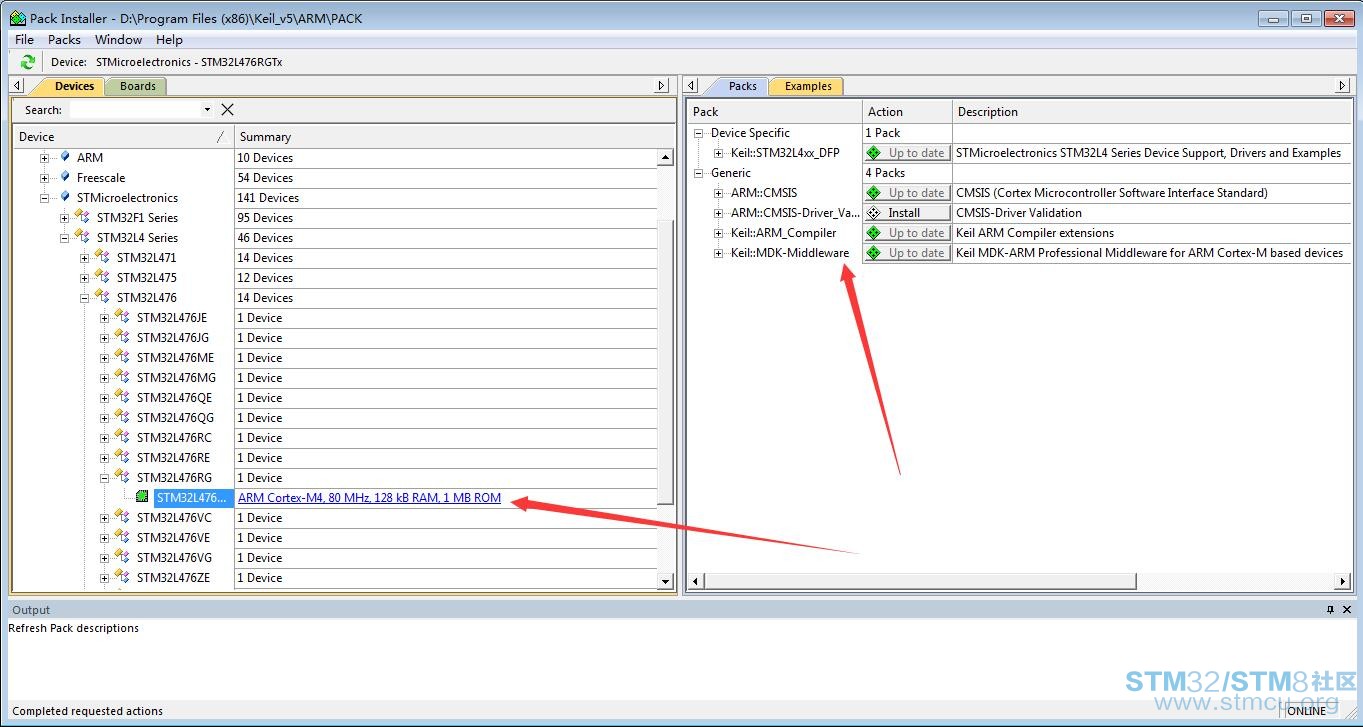Viewport: 1363px width, 727px height.
Task: Expand the Freescale vendor node
Action: [x=45, y=178]
